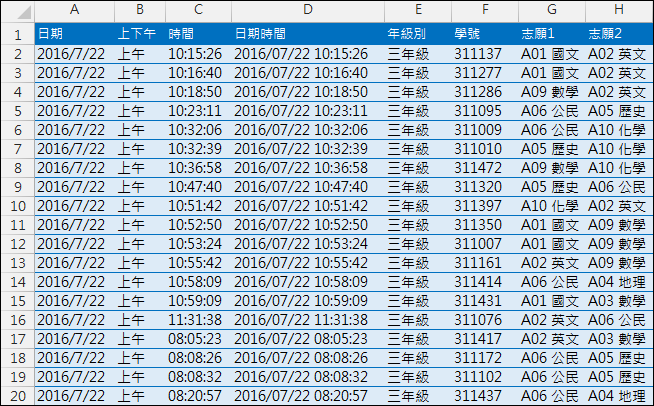
Task: Select student number 311102
Action: (485, 377)
